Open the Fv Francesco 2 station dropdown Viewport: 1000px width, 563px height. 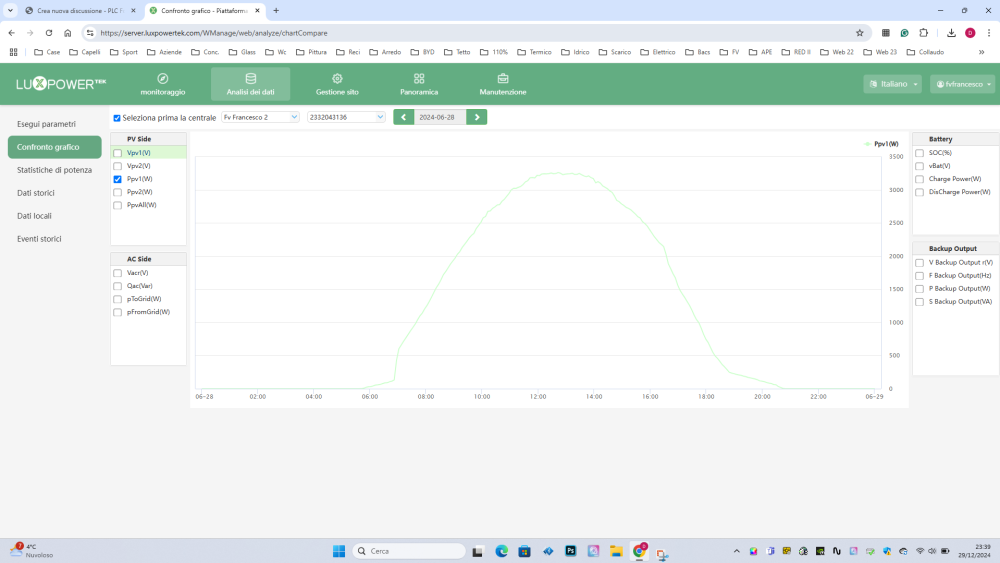(260, 117)
